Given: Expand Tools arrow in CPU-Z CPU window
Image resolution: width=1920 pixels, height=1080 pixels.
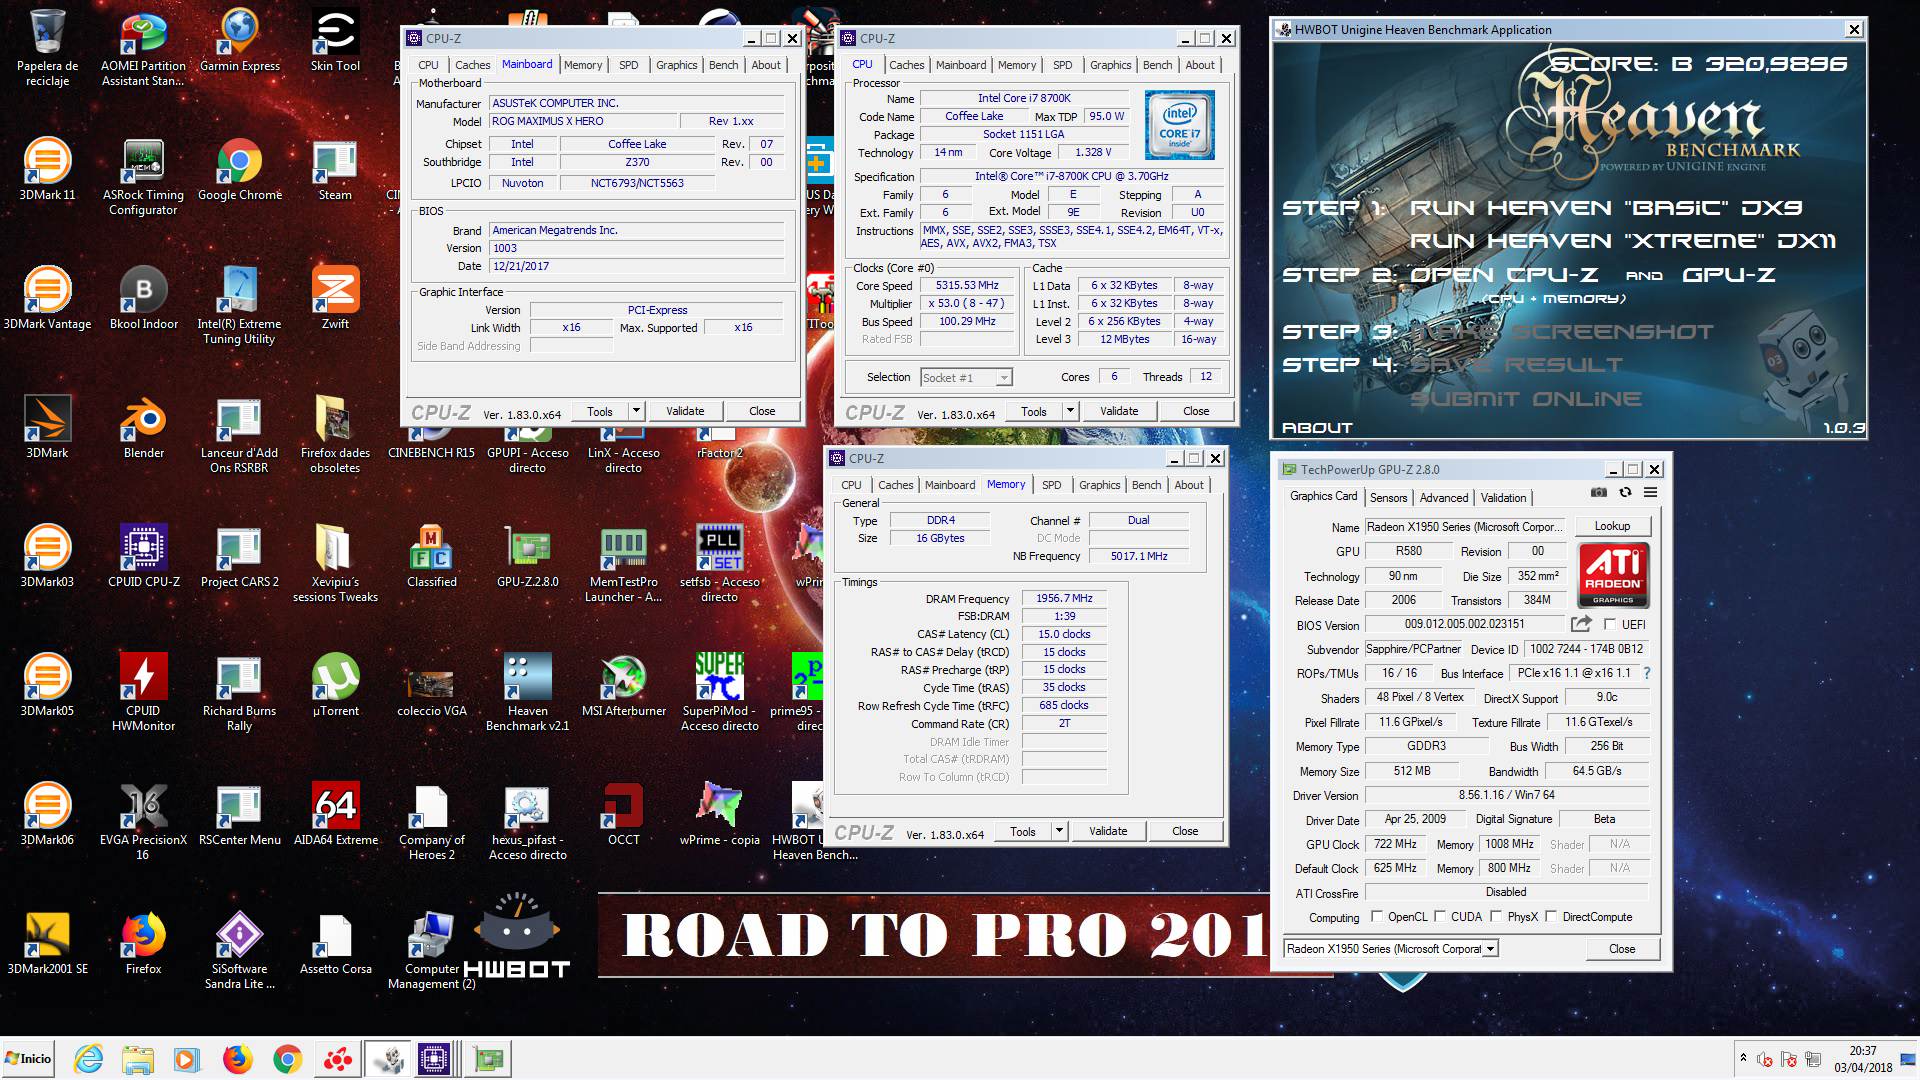Looking at the screenshot, I should coord(1070,411).
